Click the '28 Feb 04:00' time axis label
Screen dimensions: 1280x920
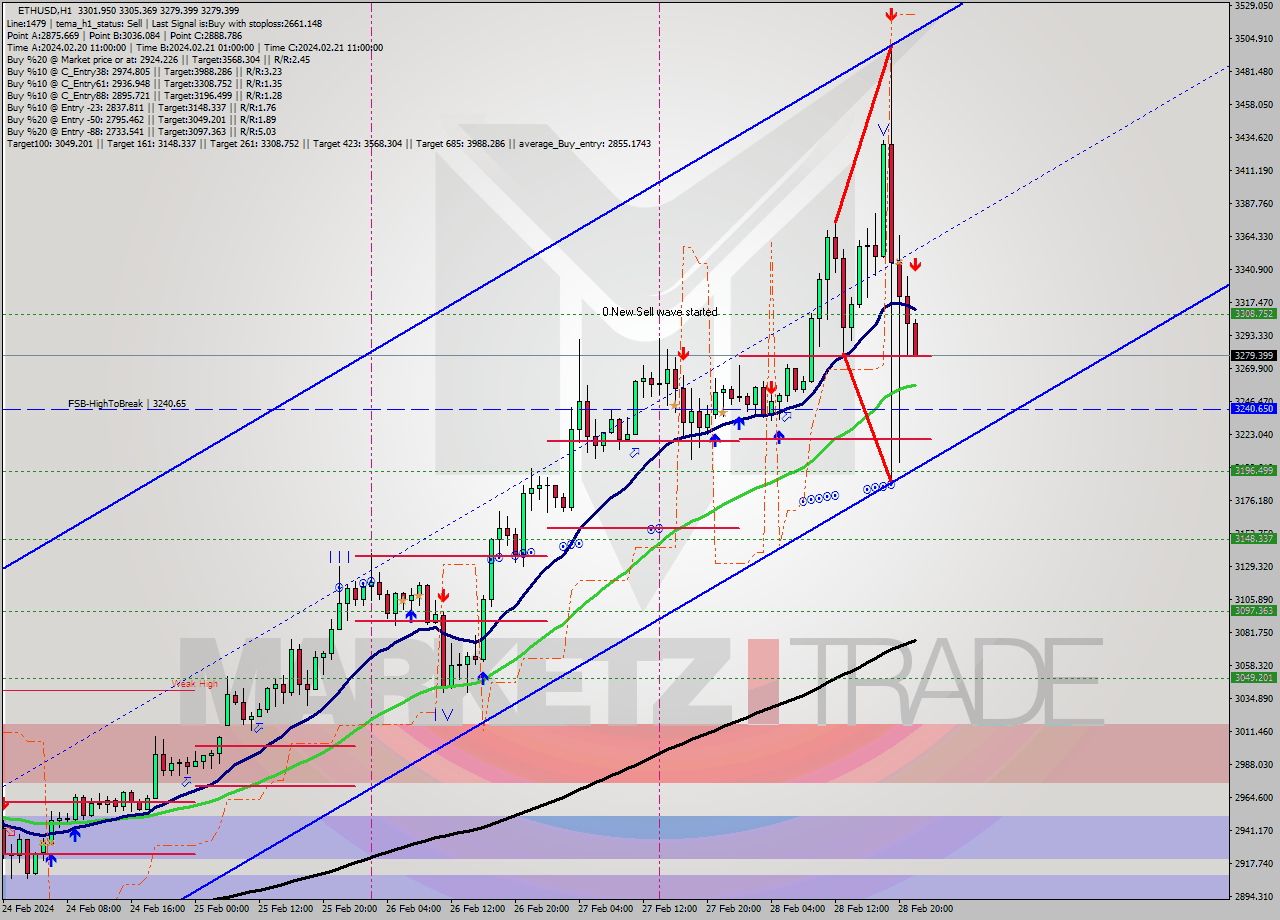(797, 909)
